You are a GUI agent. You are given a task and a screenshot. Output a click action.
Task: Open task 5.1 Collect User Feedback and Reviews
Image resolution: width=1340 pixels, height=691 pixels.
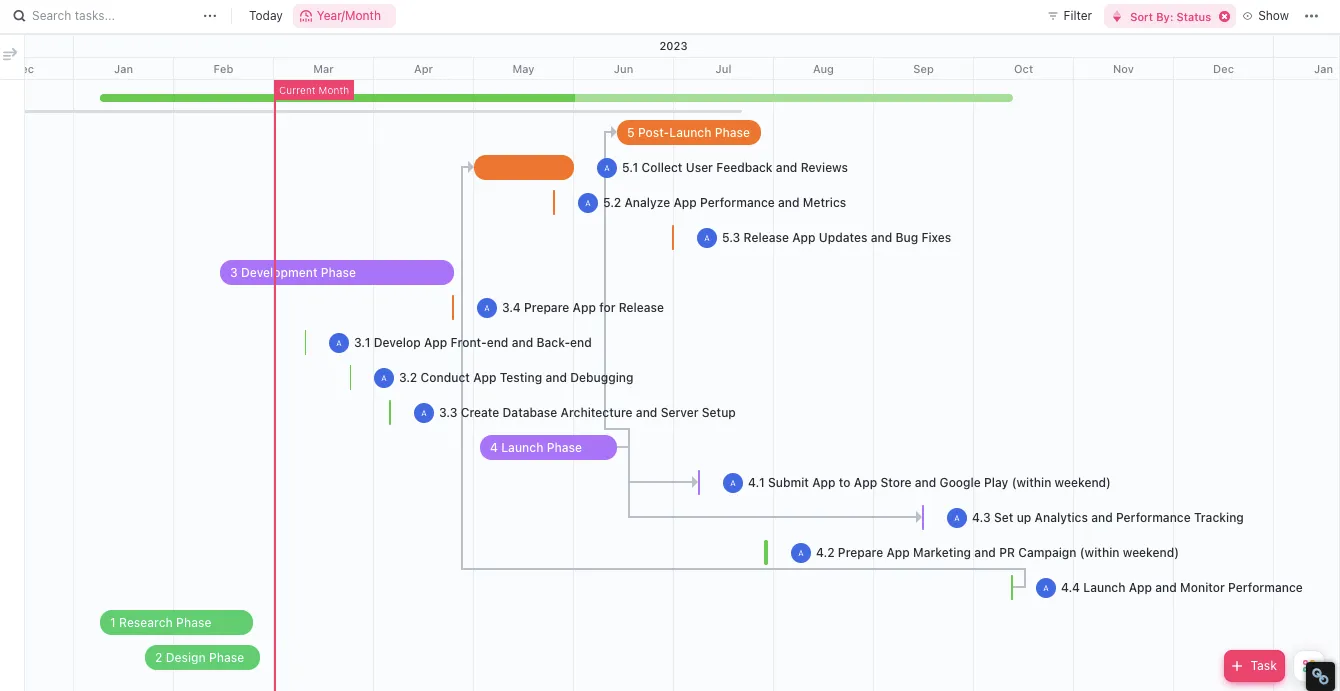tap(735, 168)
